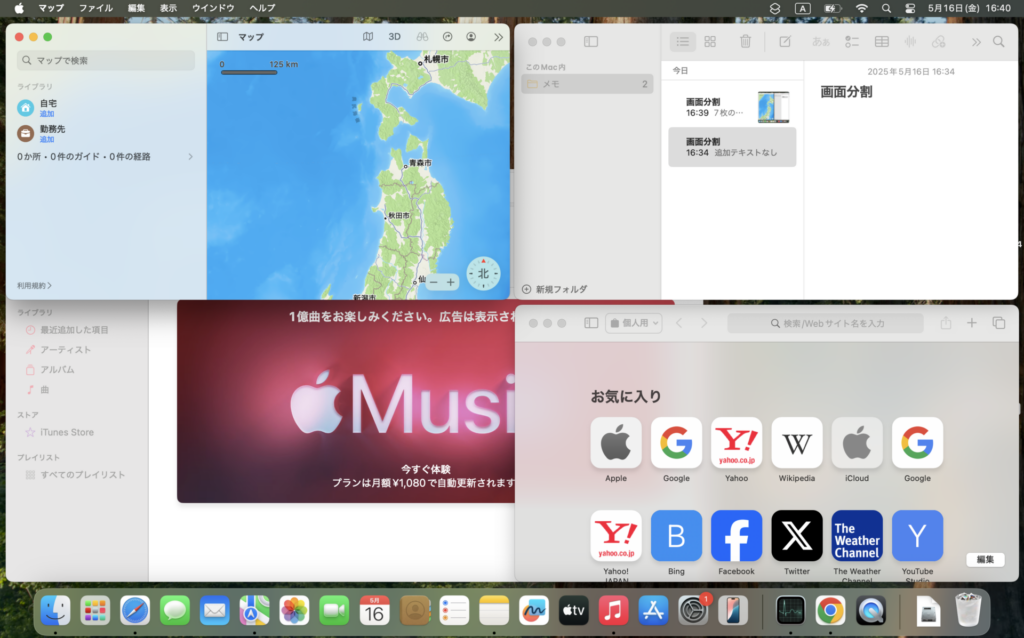Select すべてのプレイリスト in Music sidebar

77,475
